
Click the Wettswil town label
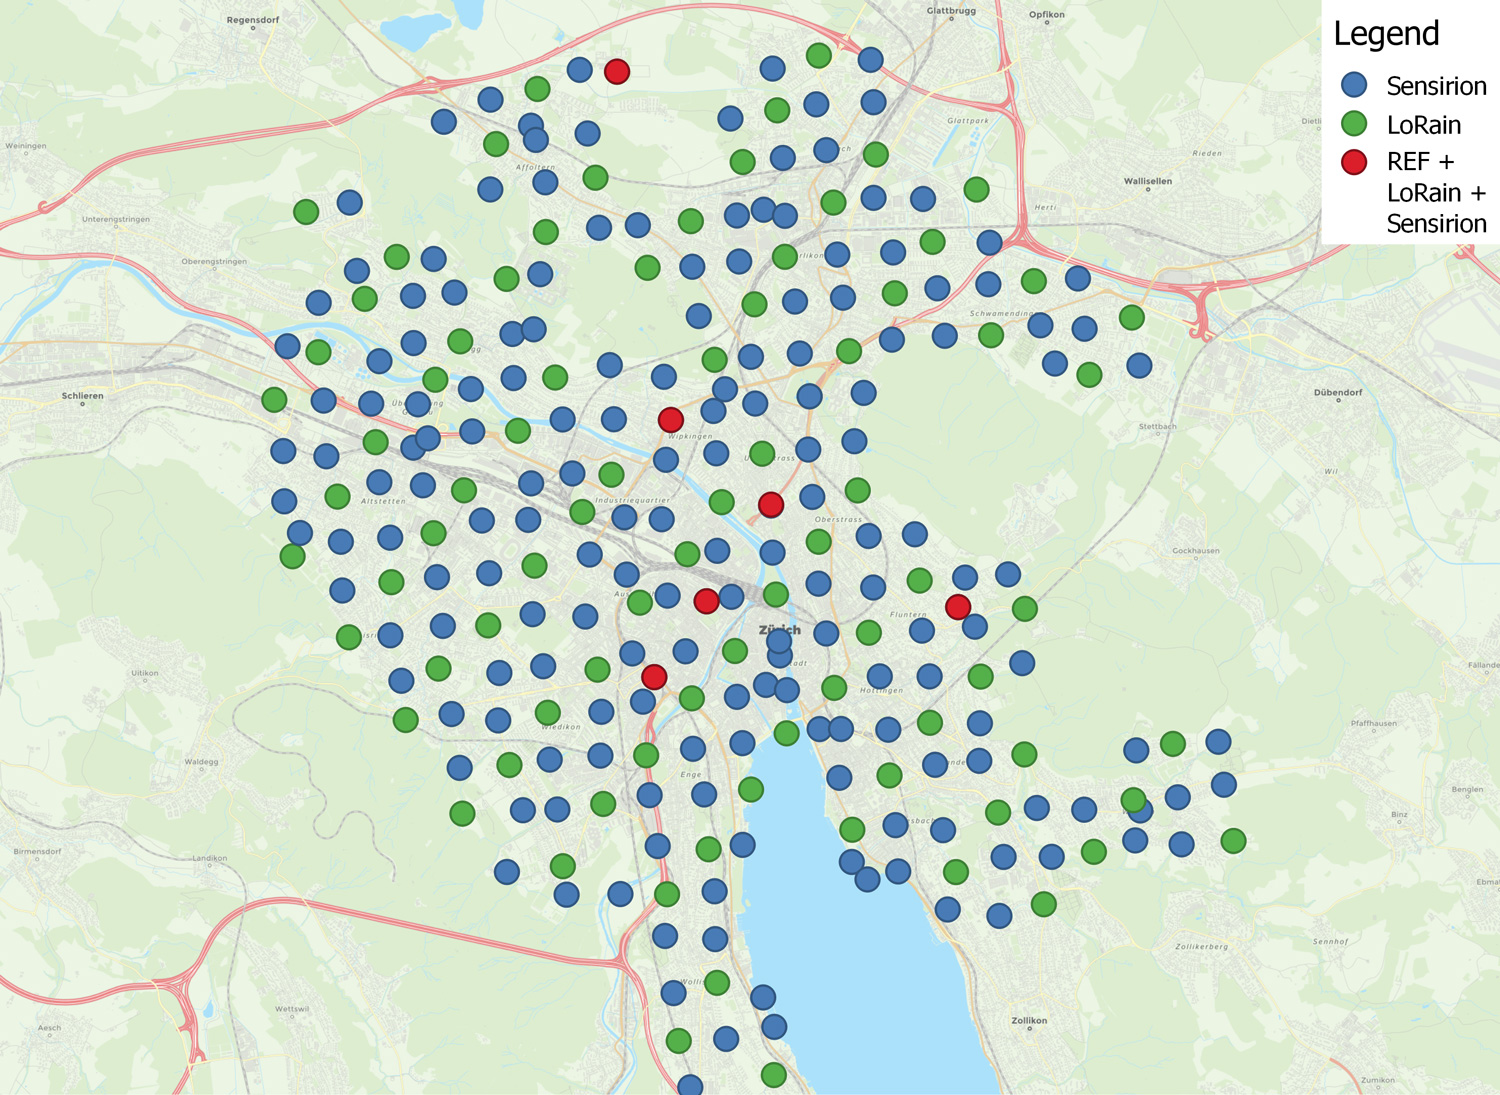[292, 1009]
